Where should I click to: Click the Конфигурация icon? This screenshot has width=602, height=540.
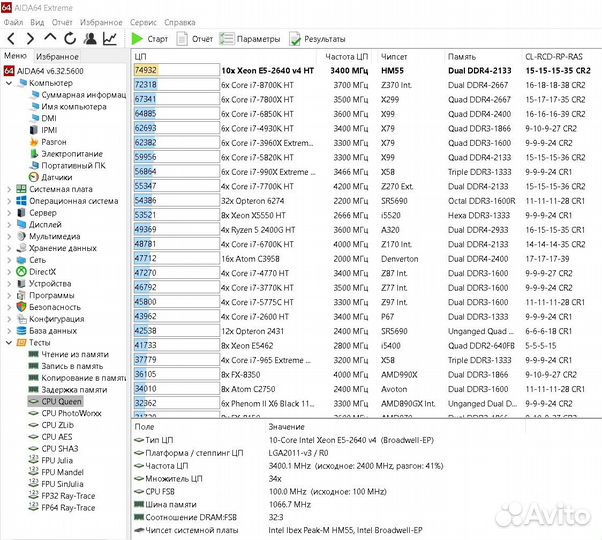[x=22, y=319]
